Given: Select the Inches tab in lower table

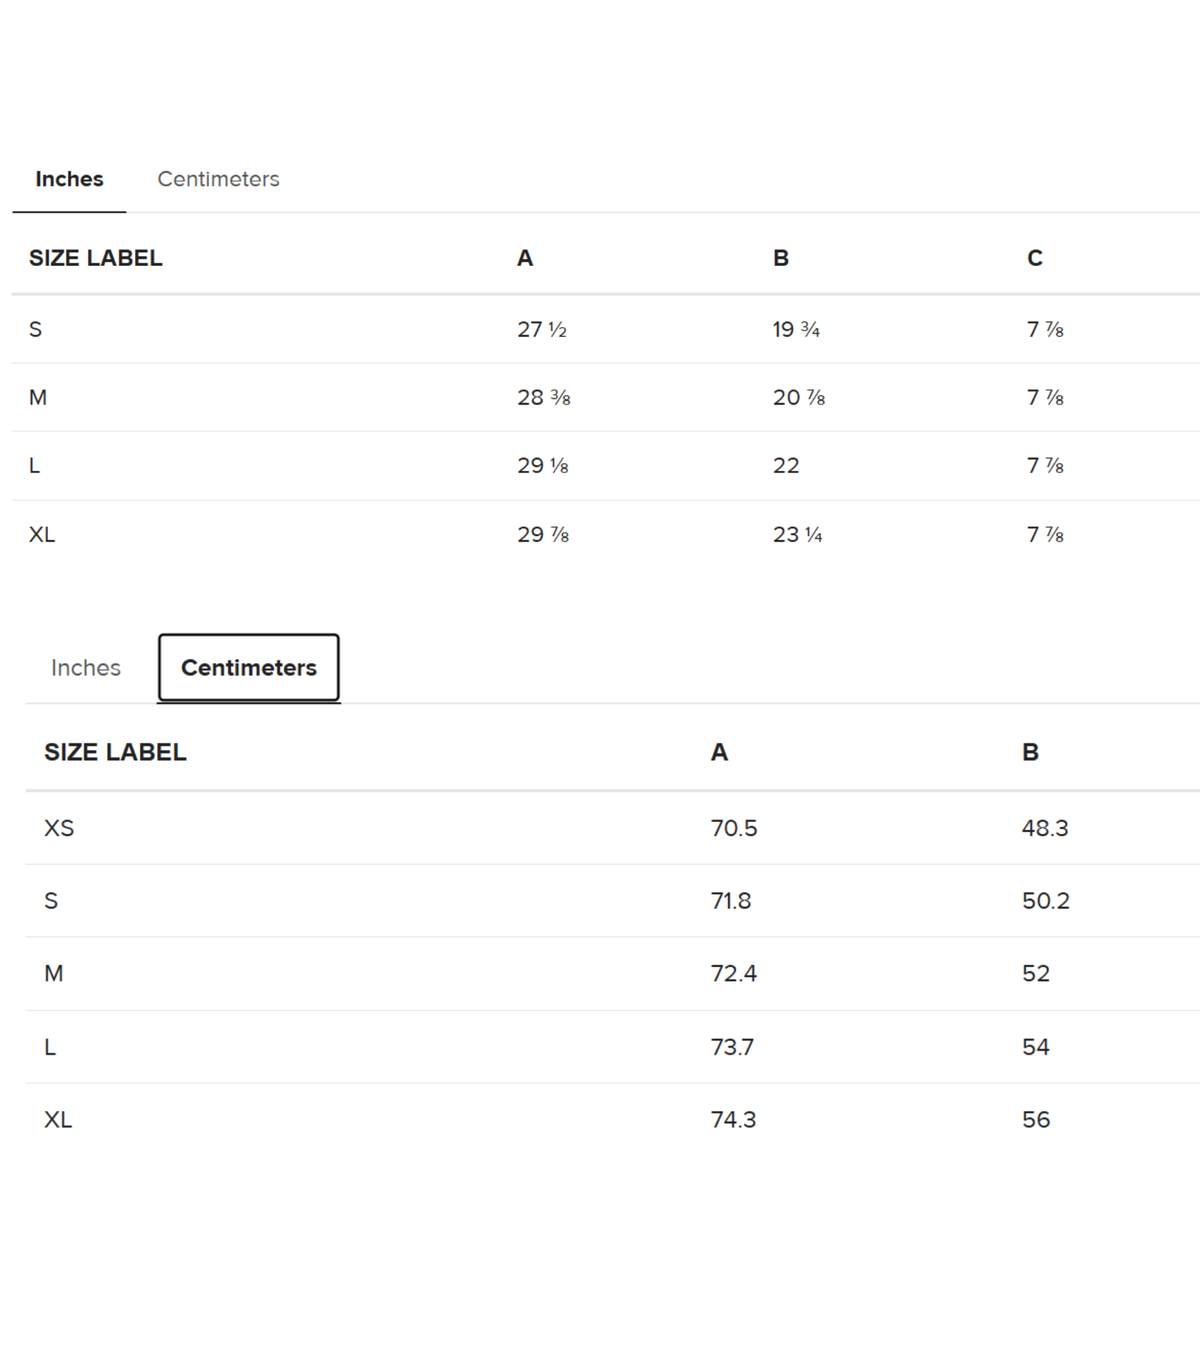Looking at the screenshot, I should tap(86, 668).
